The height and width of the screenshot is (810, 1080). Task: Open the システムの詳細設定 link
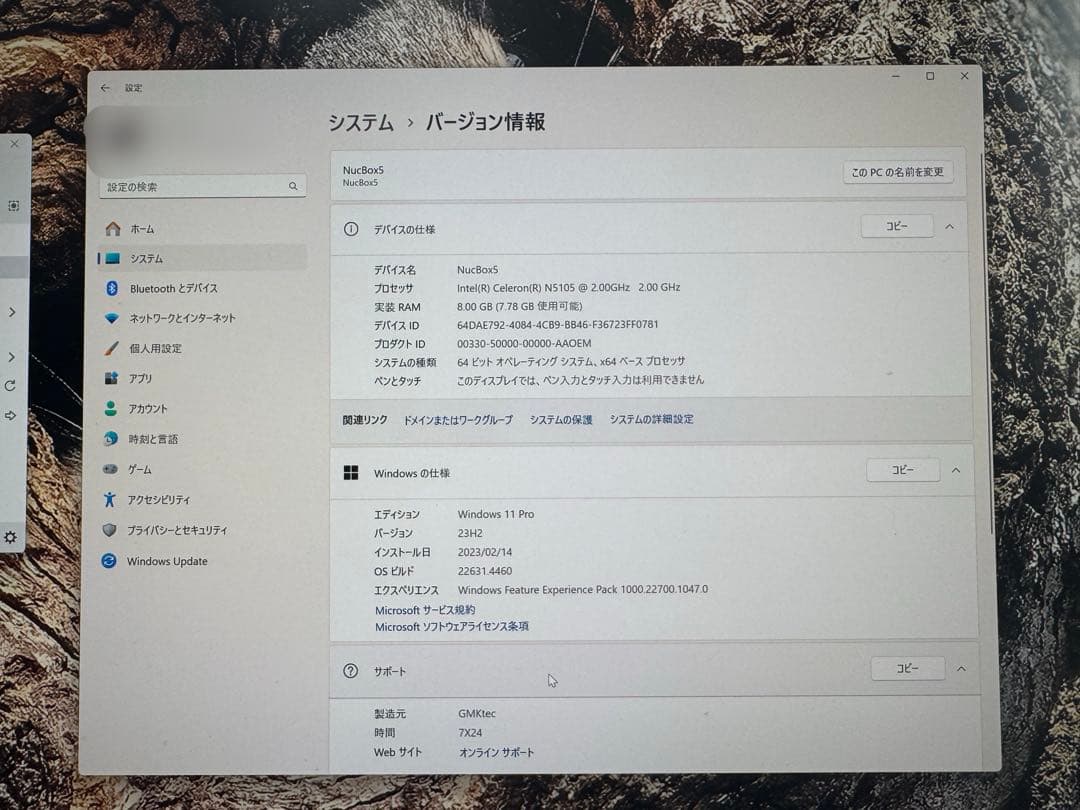651,419
